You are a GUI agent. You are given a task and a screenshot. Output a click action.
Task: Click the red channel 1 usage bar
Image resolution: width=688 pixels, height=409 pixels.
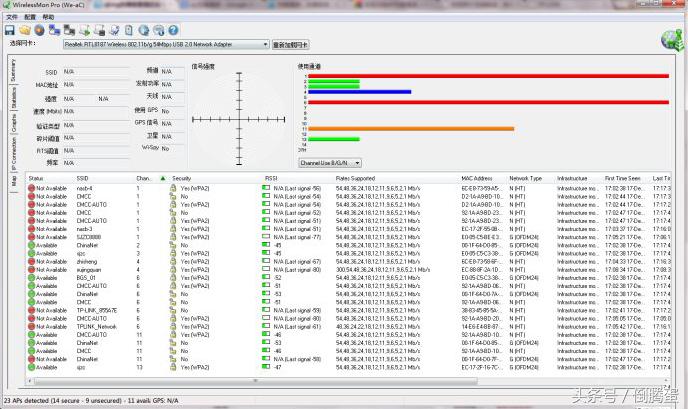coord(488,76)
